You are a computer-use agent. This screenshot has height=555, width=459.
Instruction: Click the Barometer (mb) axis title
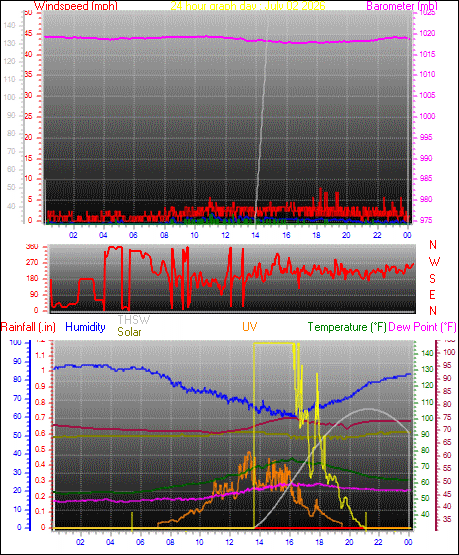point(402,6)
